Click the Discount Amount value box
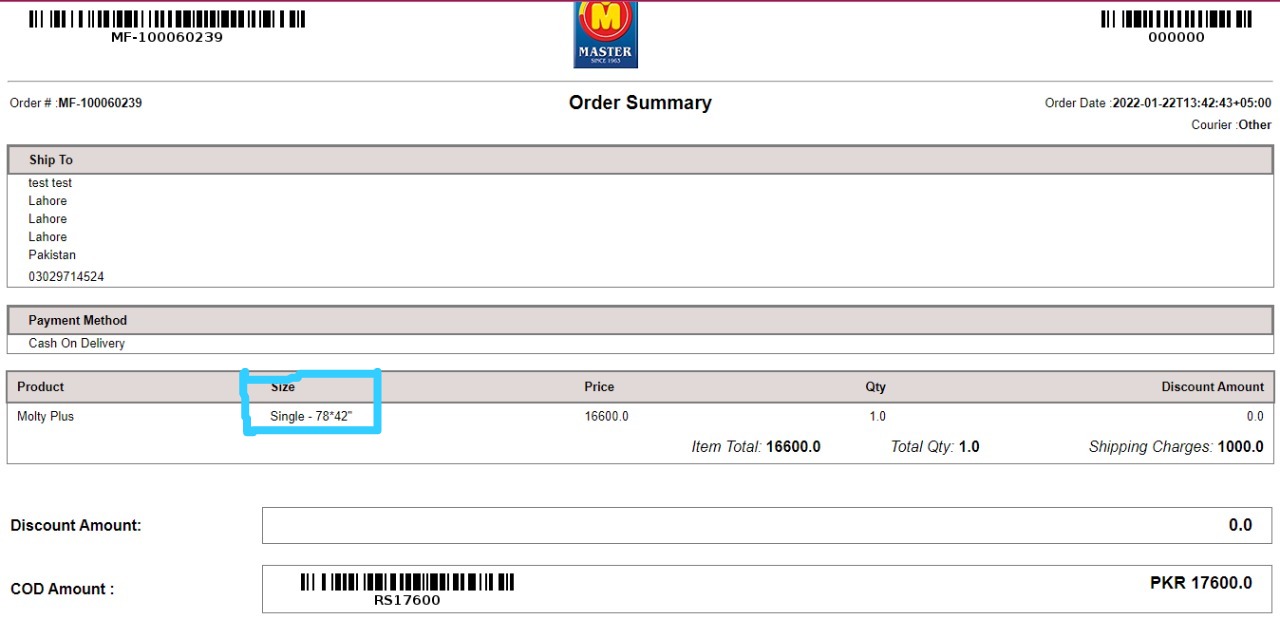Viewport: 1280px width, 619px height. pos(766,526)
